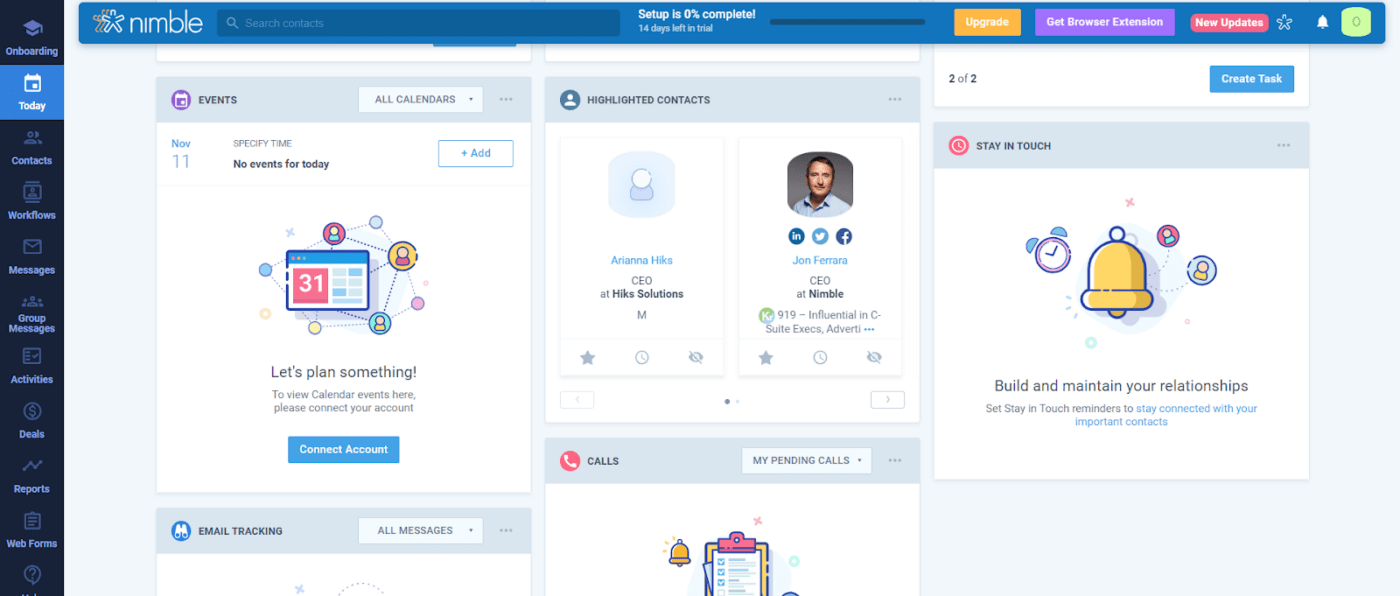The width and height of the screenshot is (1400, 596).
Task: Open Jon Ferrara's LinkedIn profile icon
Action: (x=797, y=236)
